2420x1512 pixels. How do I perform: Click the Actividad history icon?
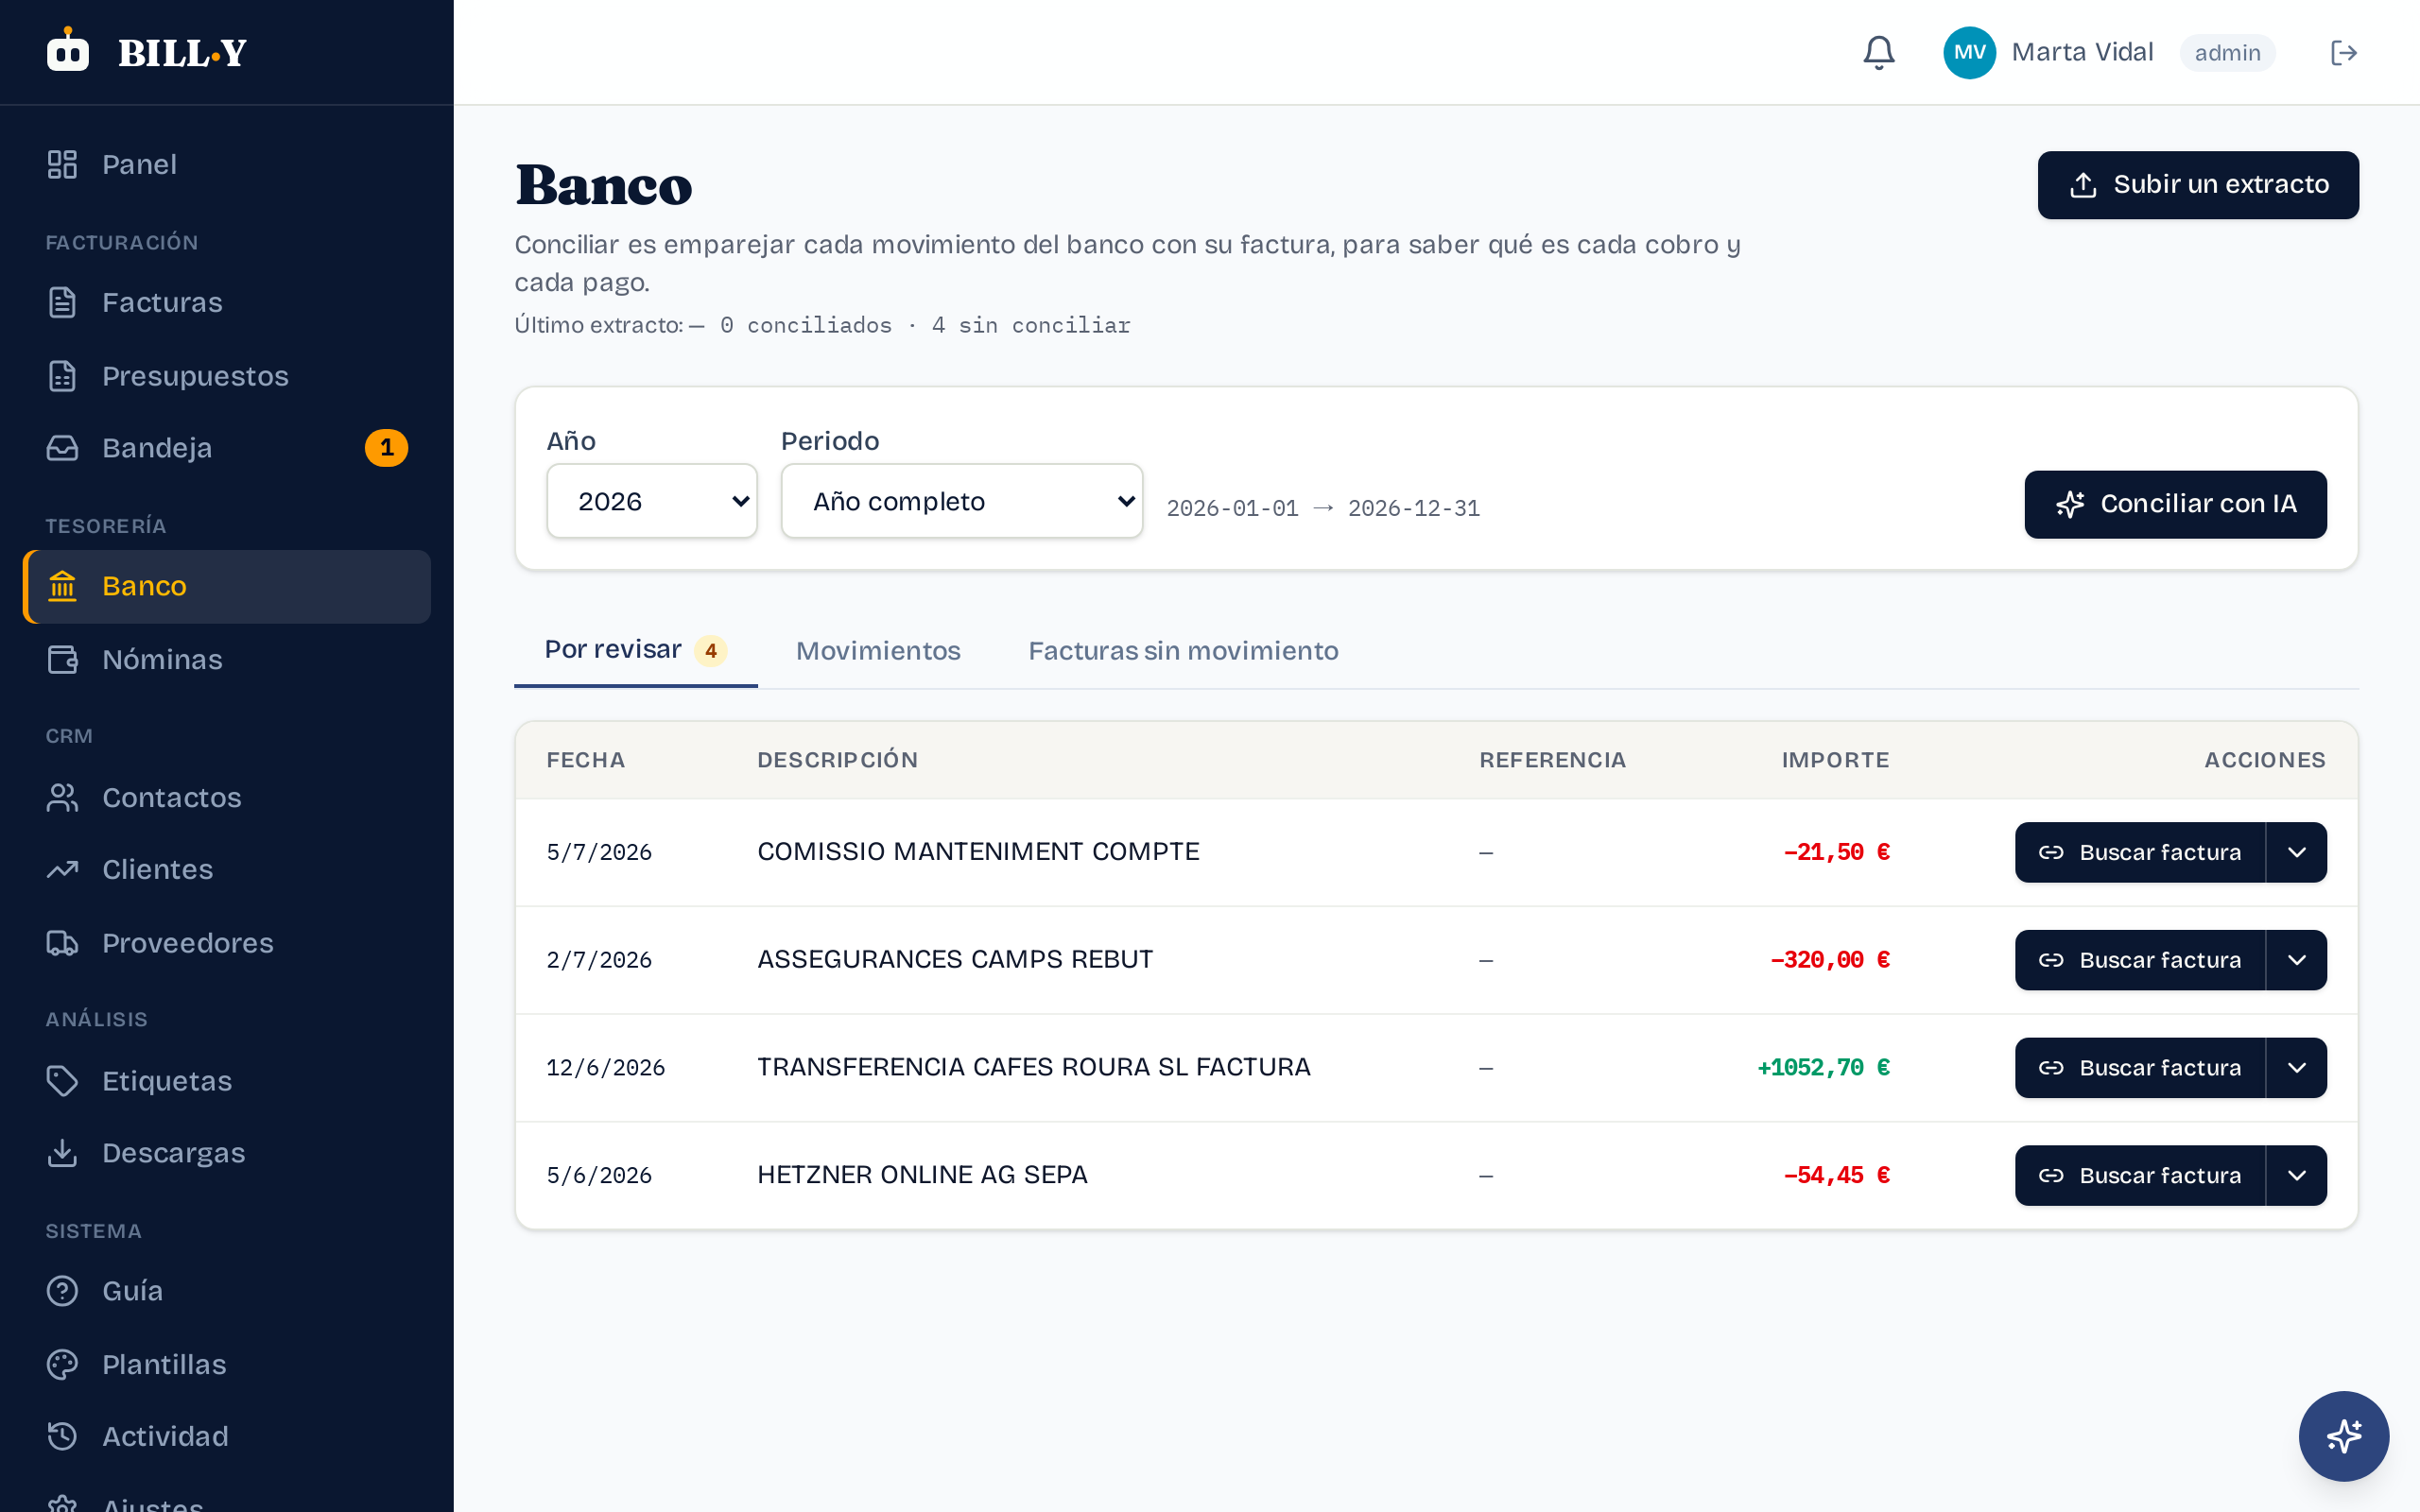pyautogui.click(x=62, y=1436)
